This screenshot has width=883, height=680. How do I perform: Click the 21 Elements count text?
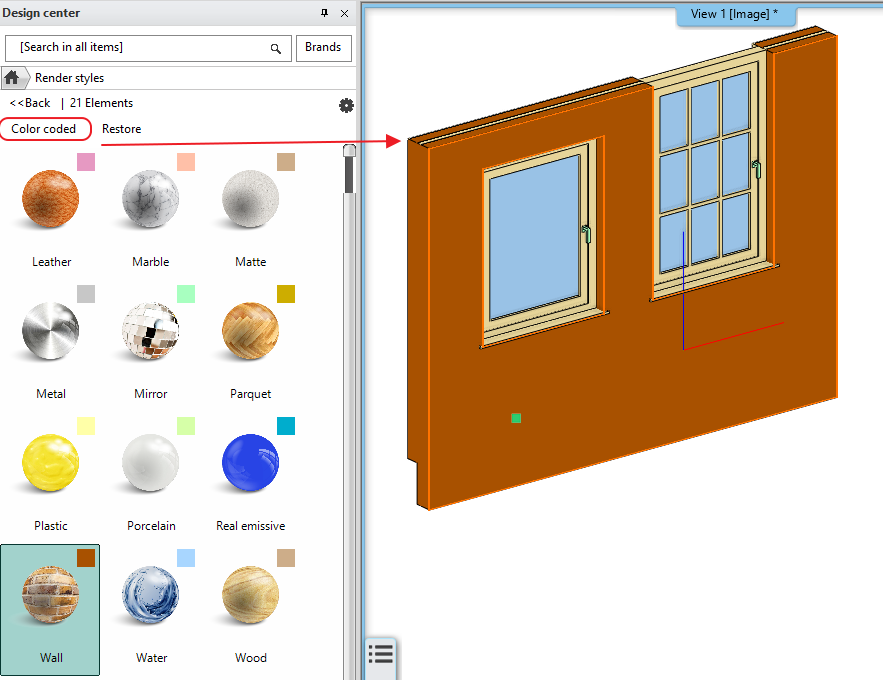point(101,103)
